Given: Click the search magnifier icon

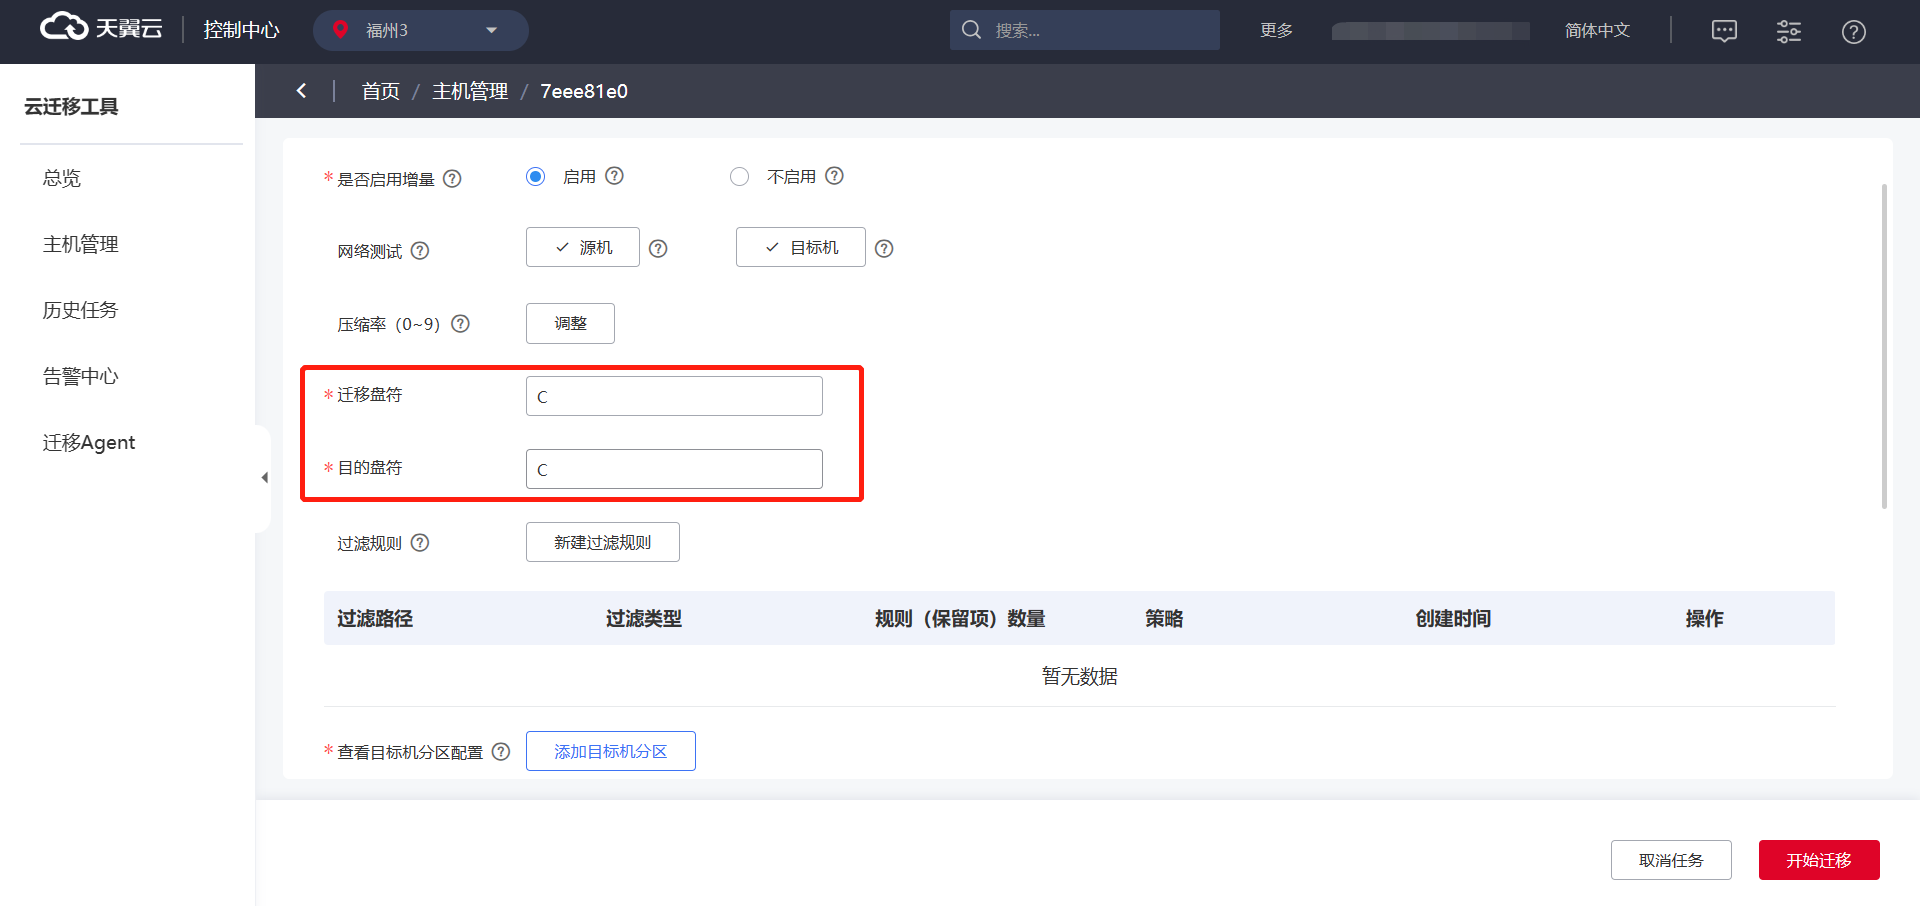Looking at the screenshot, I should click(x=971, y=30).
